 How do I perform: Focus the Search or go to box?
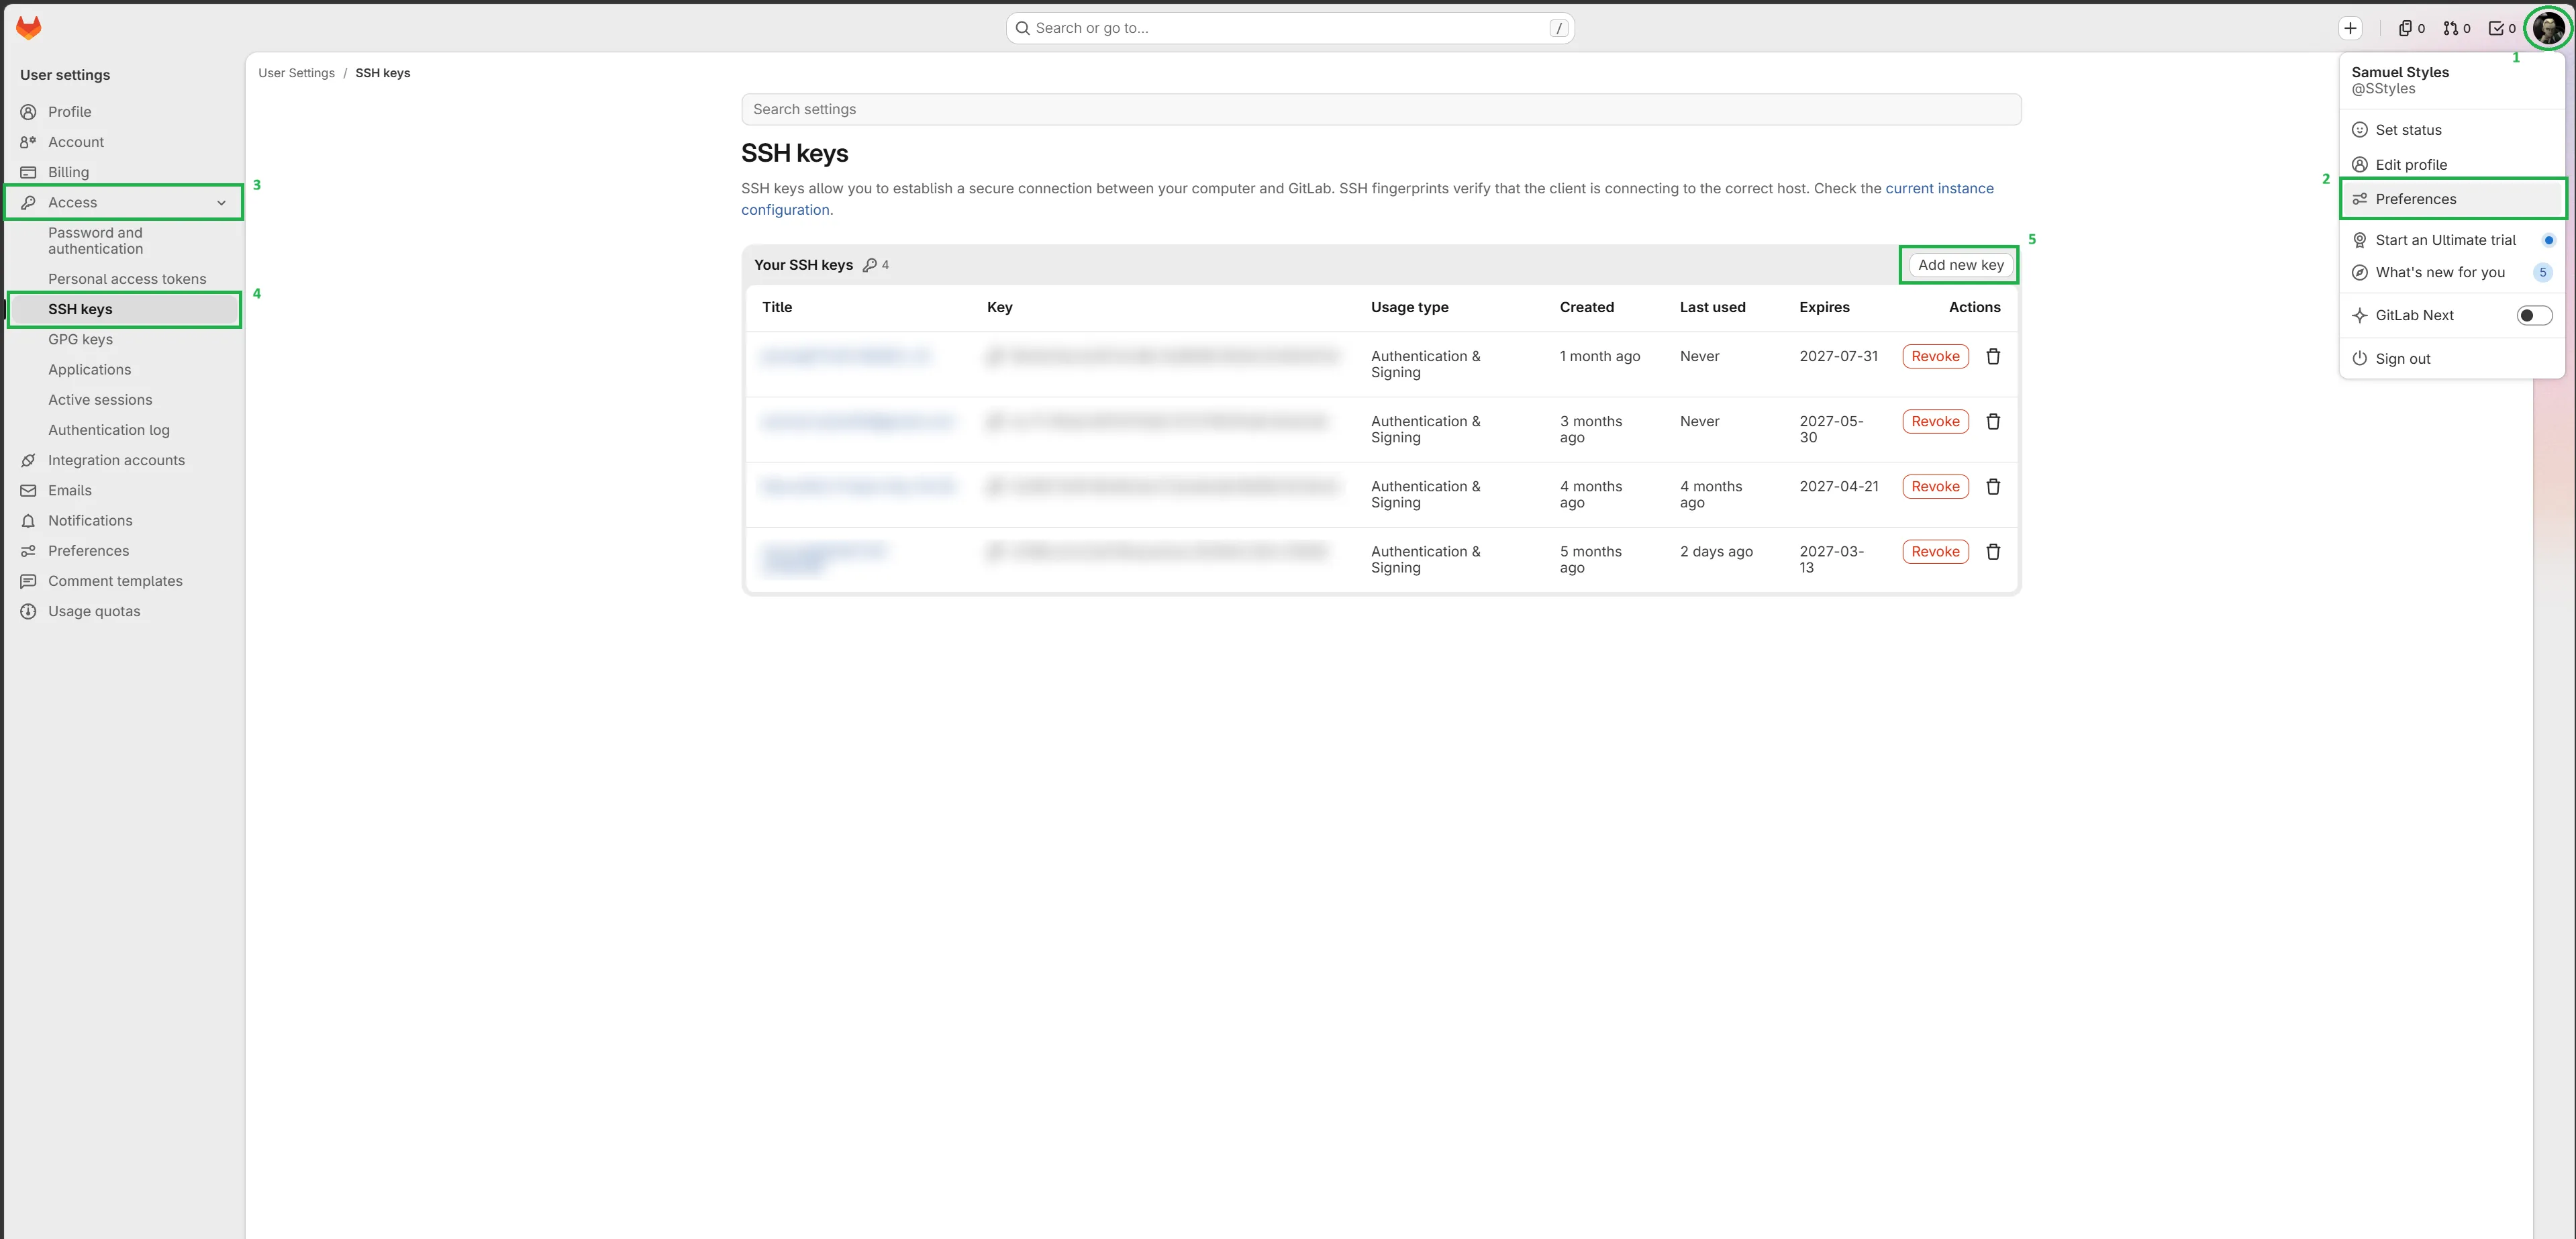point(1290,28)
